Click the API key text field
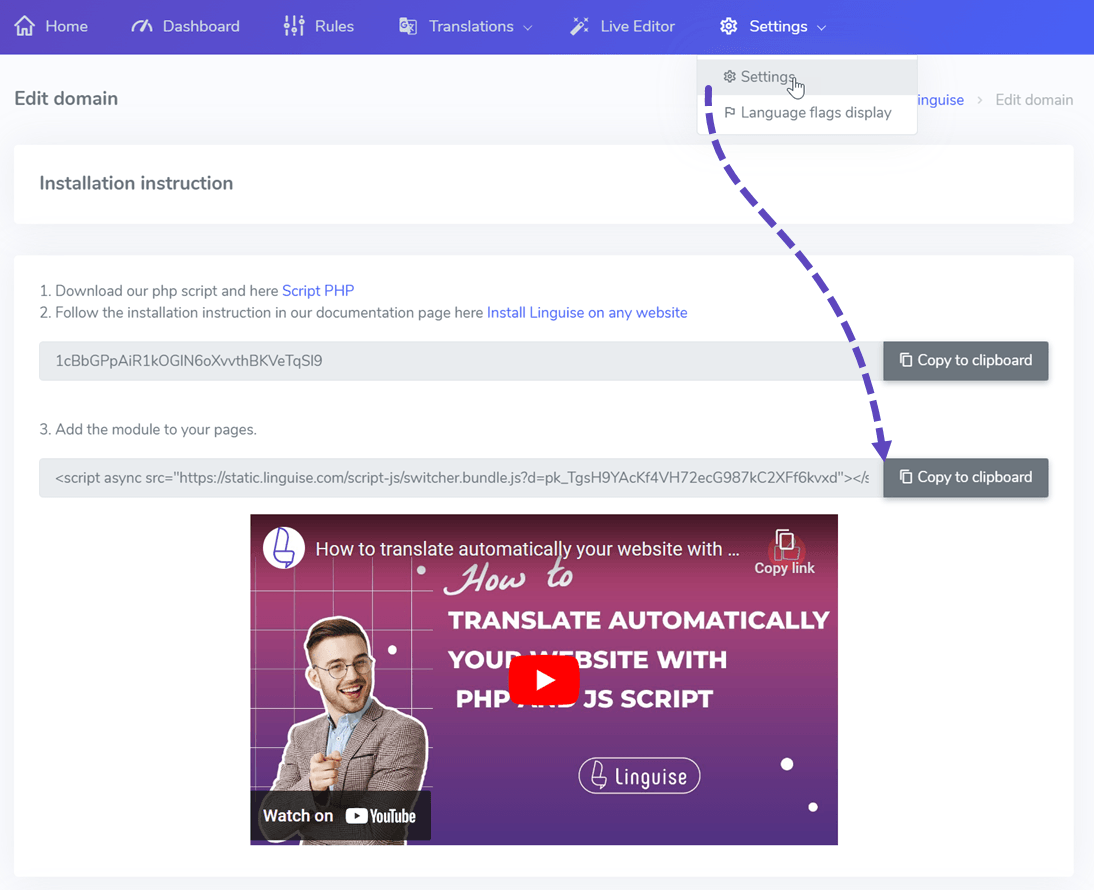Image resolution: width=1094 pixels, height=890 pixels. (x=461, y=361)
